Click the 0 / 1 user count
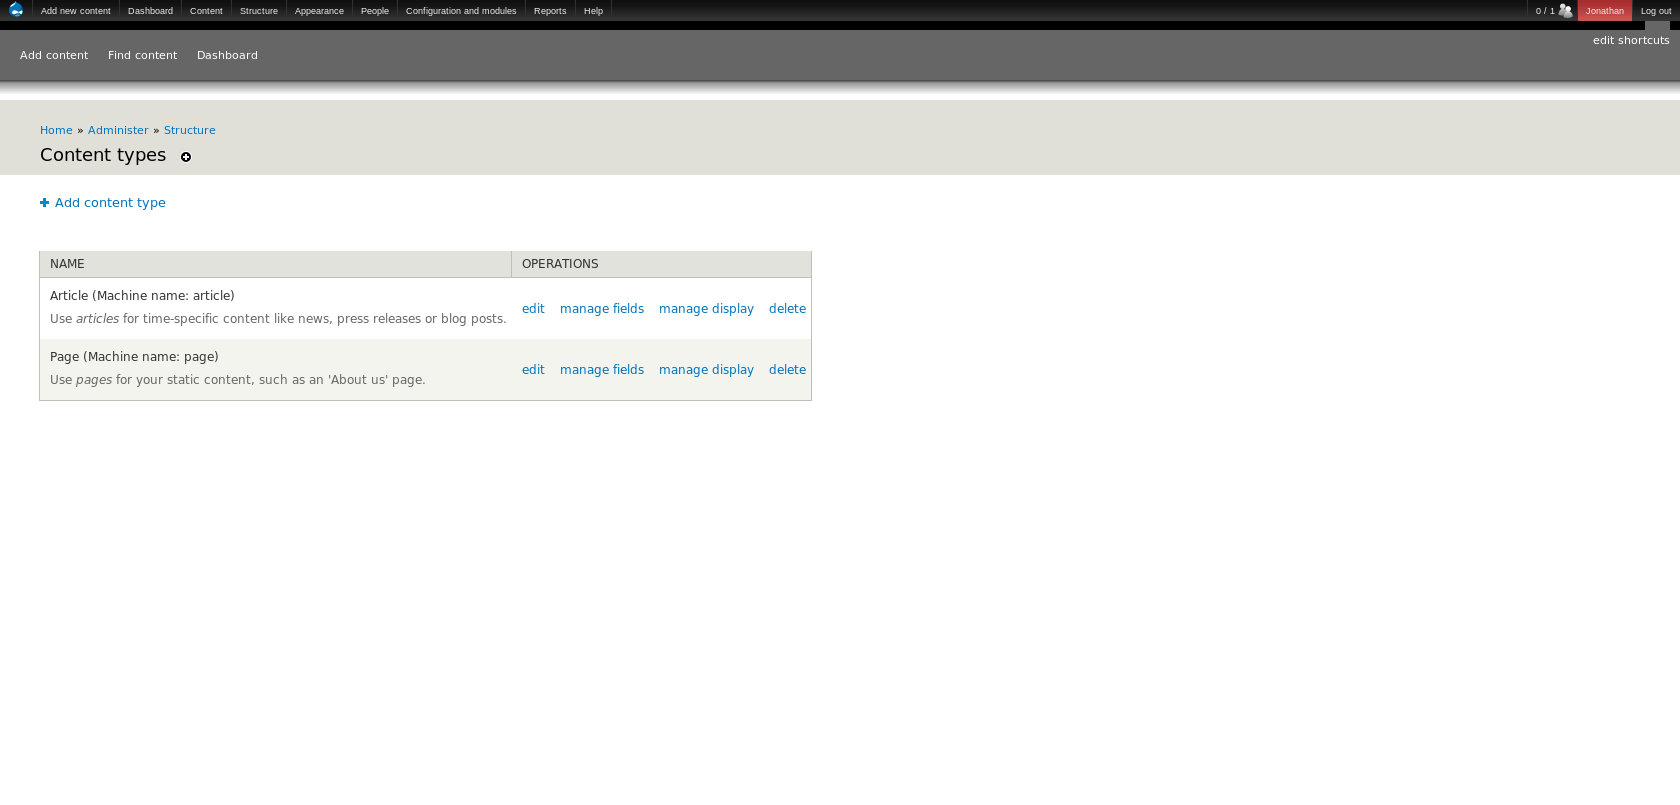 click(x=1545, y=11)
